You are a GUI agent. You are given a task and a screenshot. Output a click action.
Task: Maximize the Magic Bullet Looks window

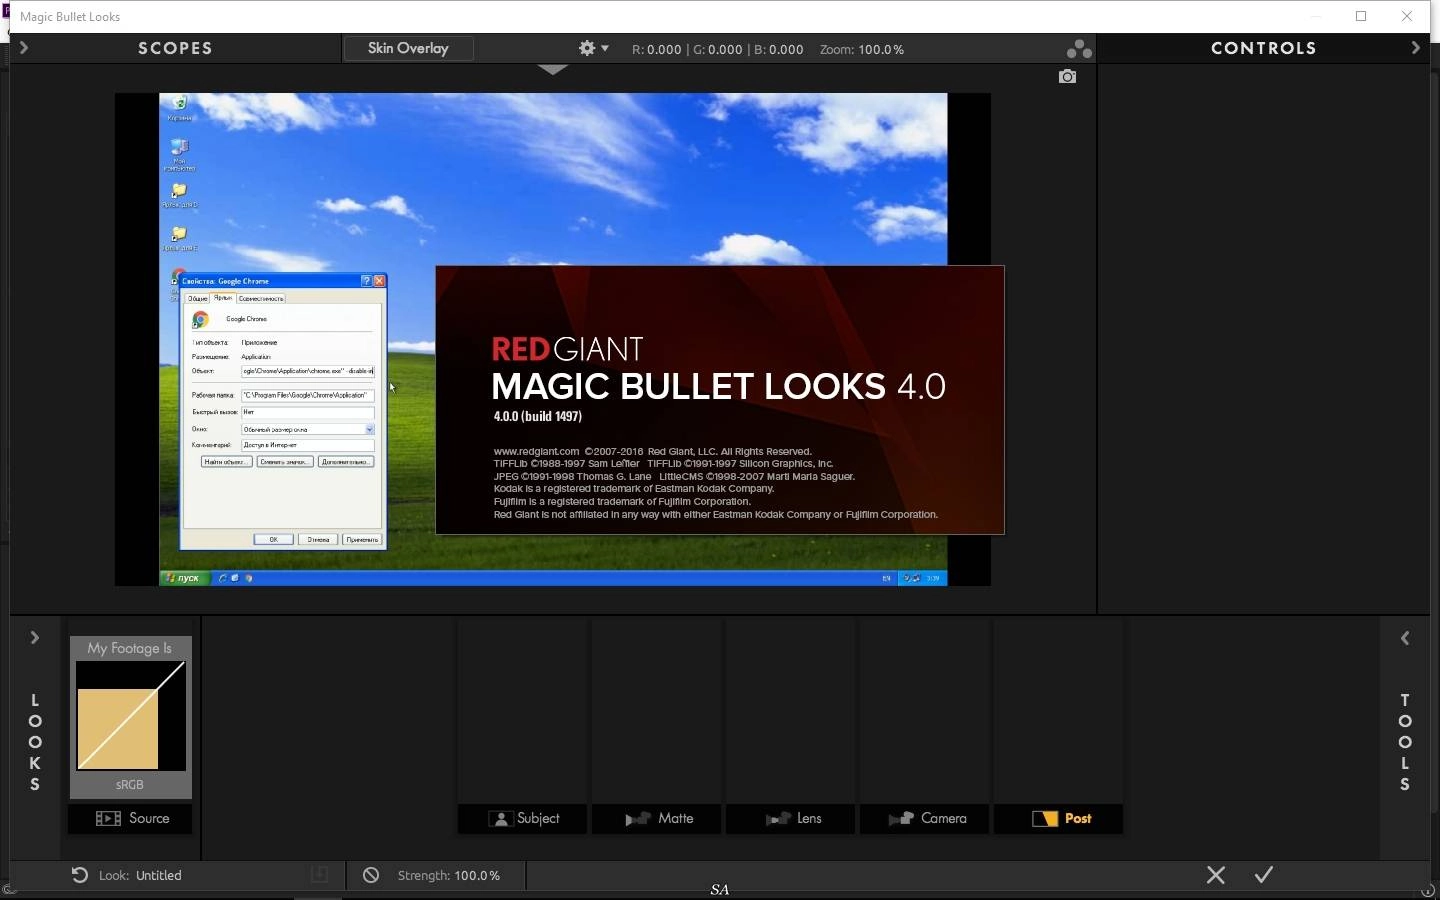[x=1361, y=16]
